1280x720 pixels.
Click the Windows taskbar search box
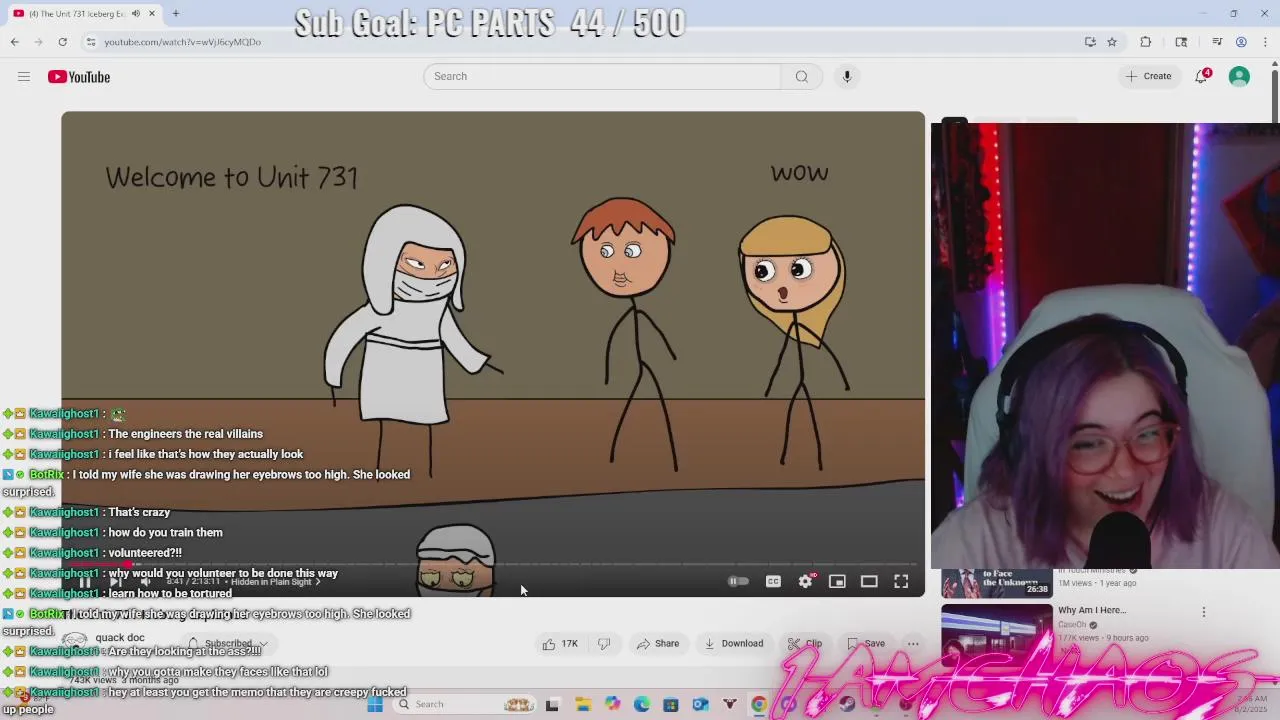coord(465,704)
